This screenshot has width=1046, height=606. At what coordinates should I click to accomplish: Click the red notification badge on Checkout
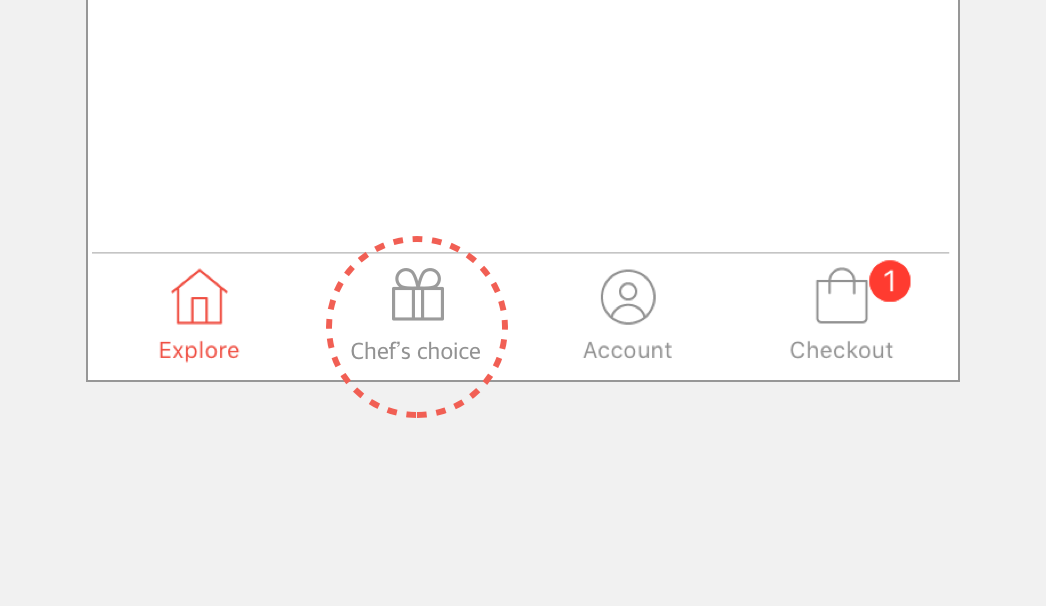890,281
